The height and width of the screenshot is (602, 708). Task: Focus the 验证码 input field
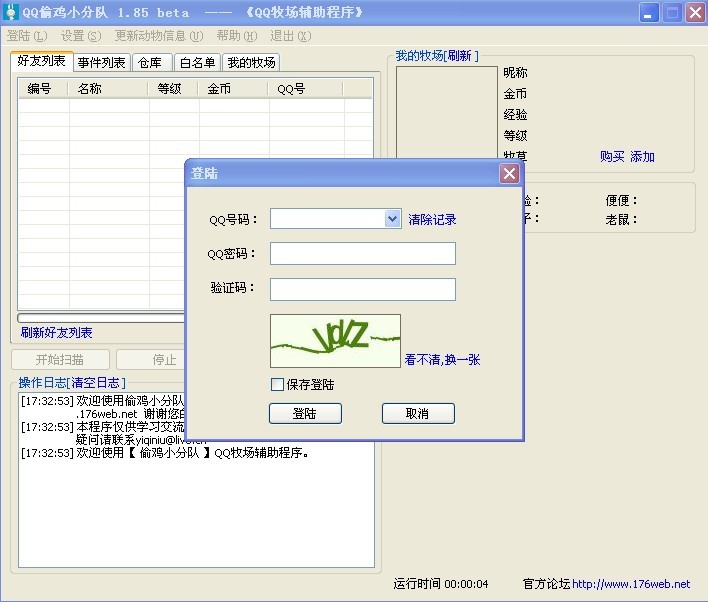(363, 289)
